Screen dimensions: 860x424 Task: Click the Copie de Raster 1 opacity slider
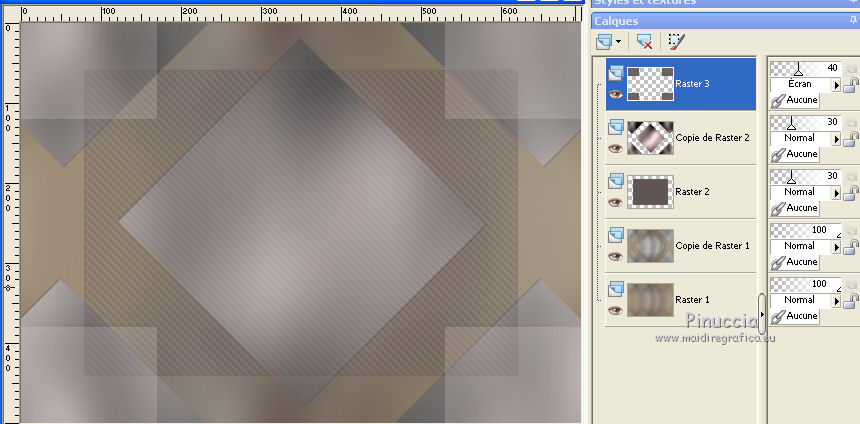point(806,230)
